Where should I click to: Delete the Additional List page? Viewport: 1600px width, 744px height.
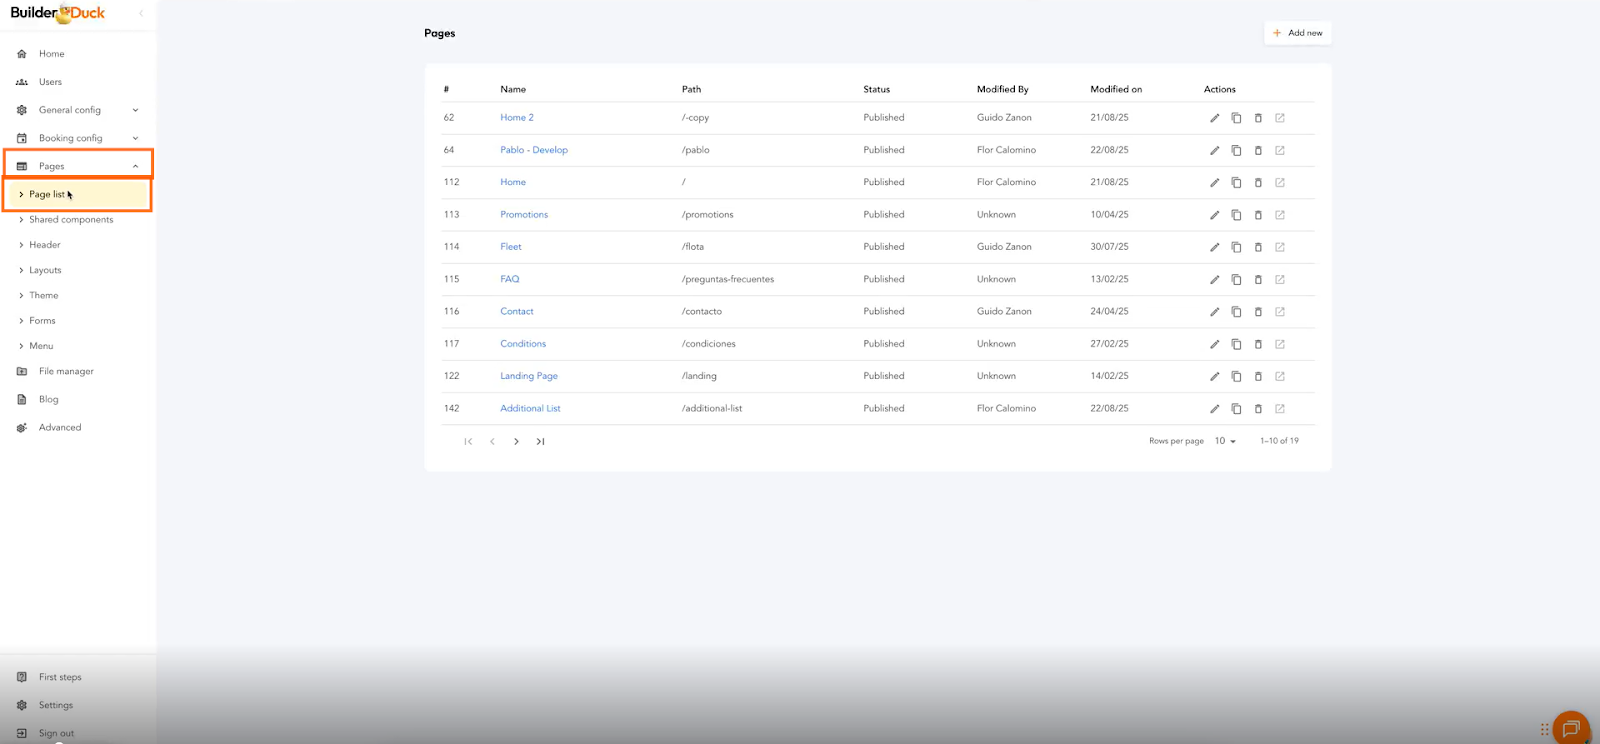click(1258, 409)
